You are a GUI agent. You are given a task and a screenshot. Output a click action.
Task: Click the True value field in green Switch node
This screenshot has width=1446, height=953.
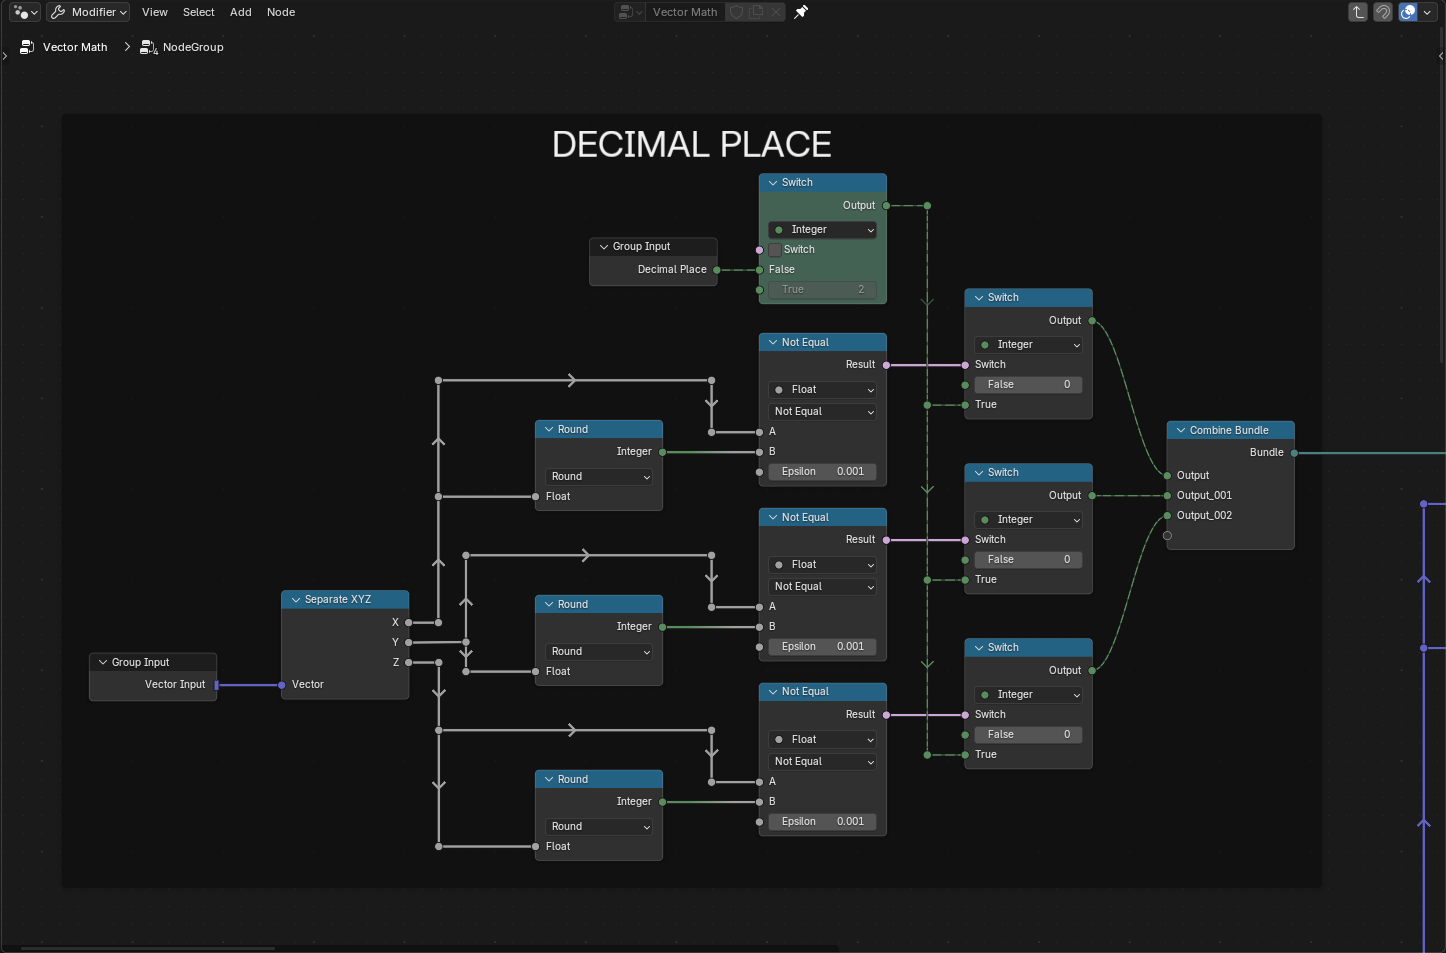click(x=823, y=290)
